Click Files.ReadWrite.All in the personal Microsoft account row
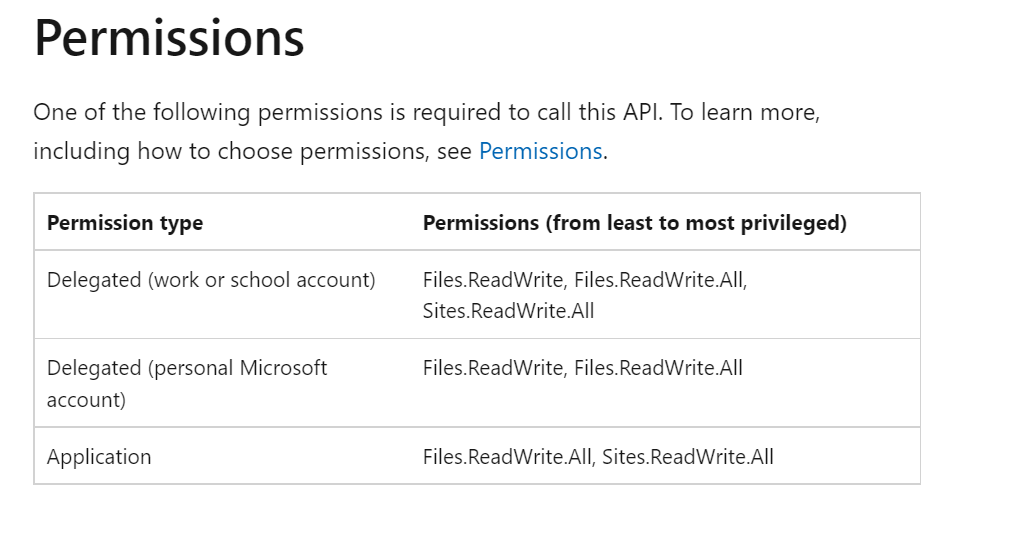Image resolution: width=1011 pixels, height=535 pixels. [658, 368]
